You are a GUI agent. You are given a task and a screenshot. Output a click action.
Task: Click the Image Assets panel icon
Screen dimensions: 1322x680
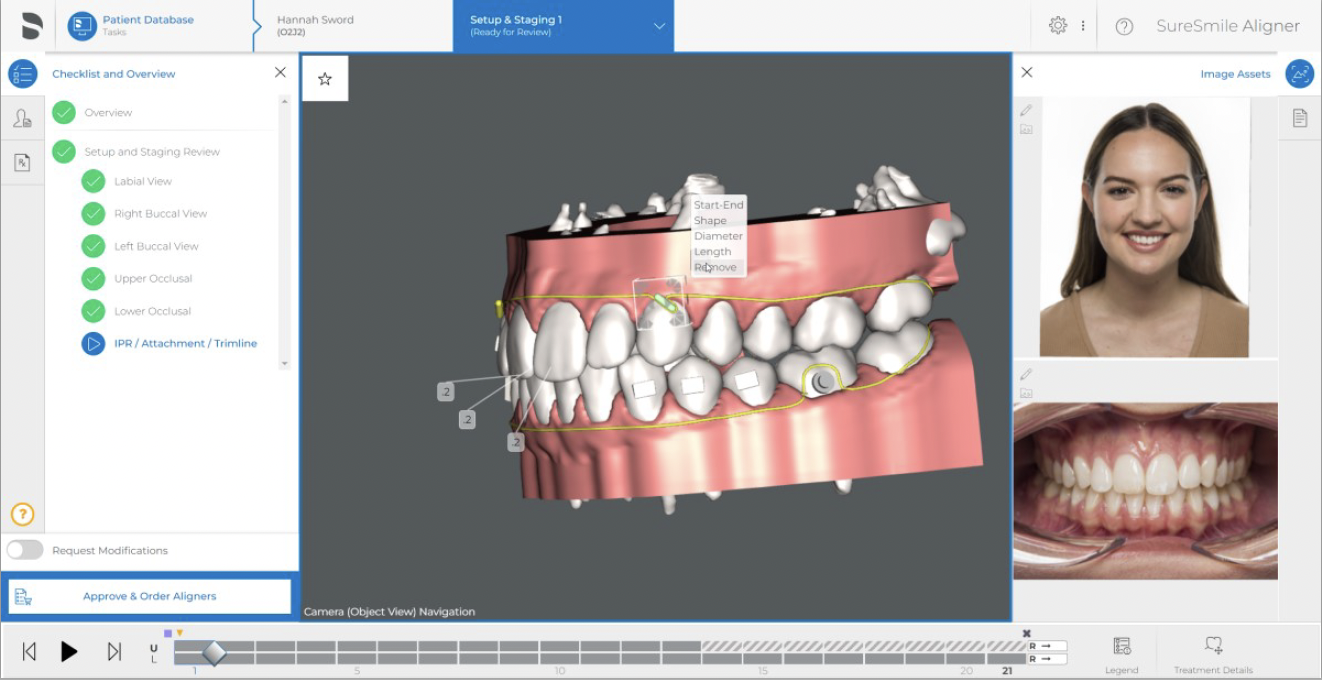(1299, 74)
